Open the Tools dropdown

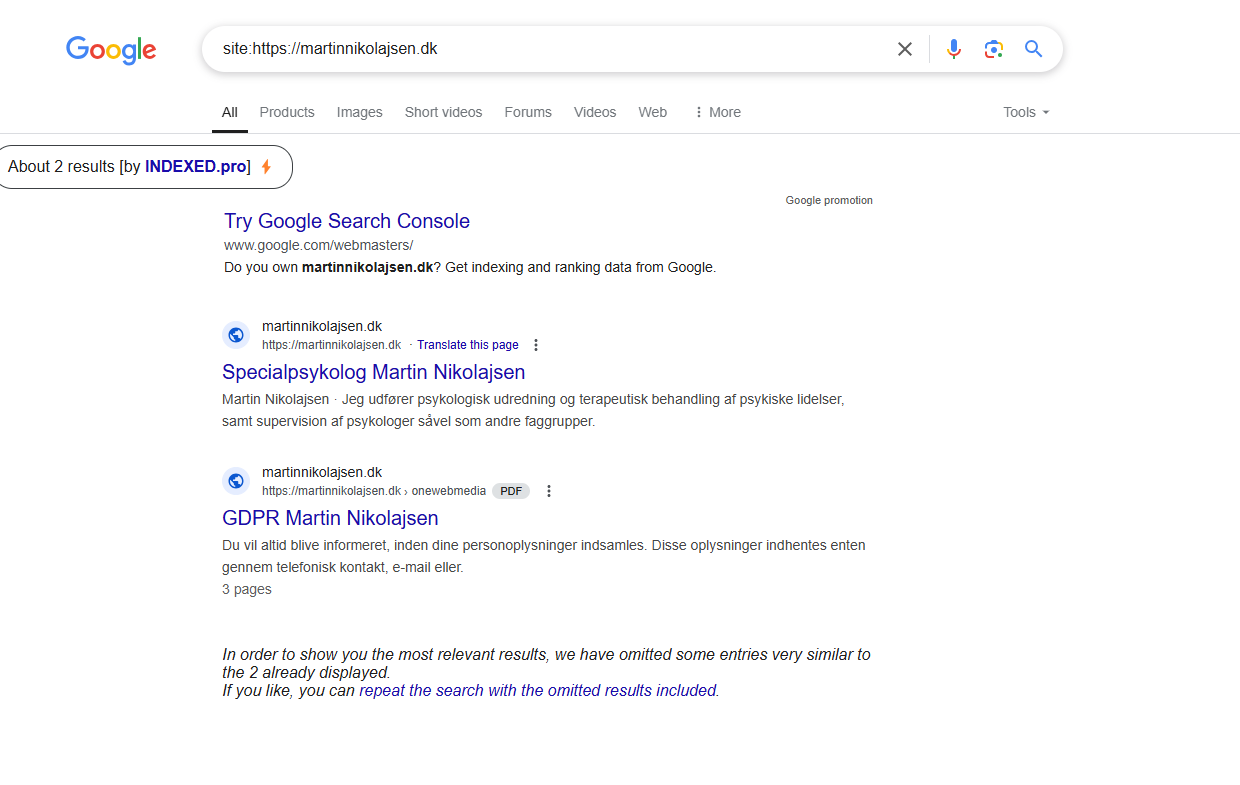pyautogui.click(x=1027, y=112)
